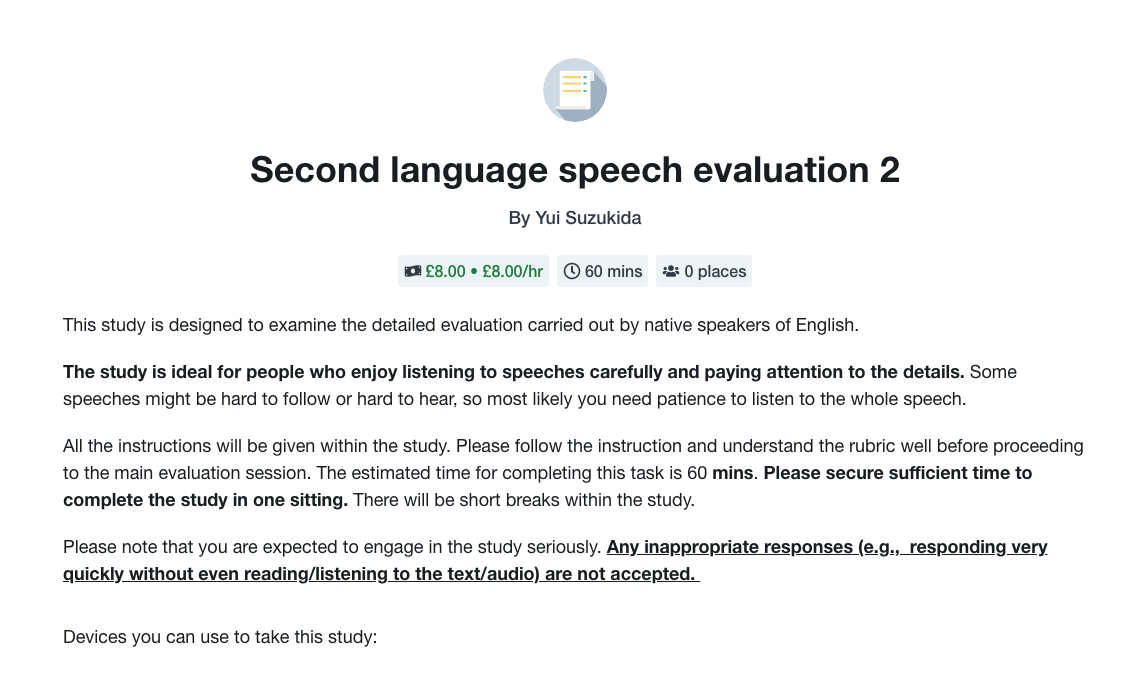This screenshot has width=1144, height=680.
Task: Click the people icon beside 0 places
Action: (670, 271)
